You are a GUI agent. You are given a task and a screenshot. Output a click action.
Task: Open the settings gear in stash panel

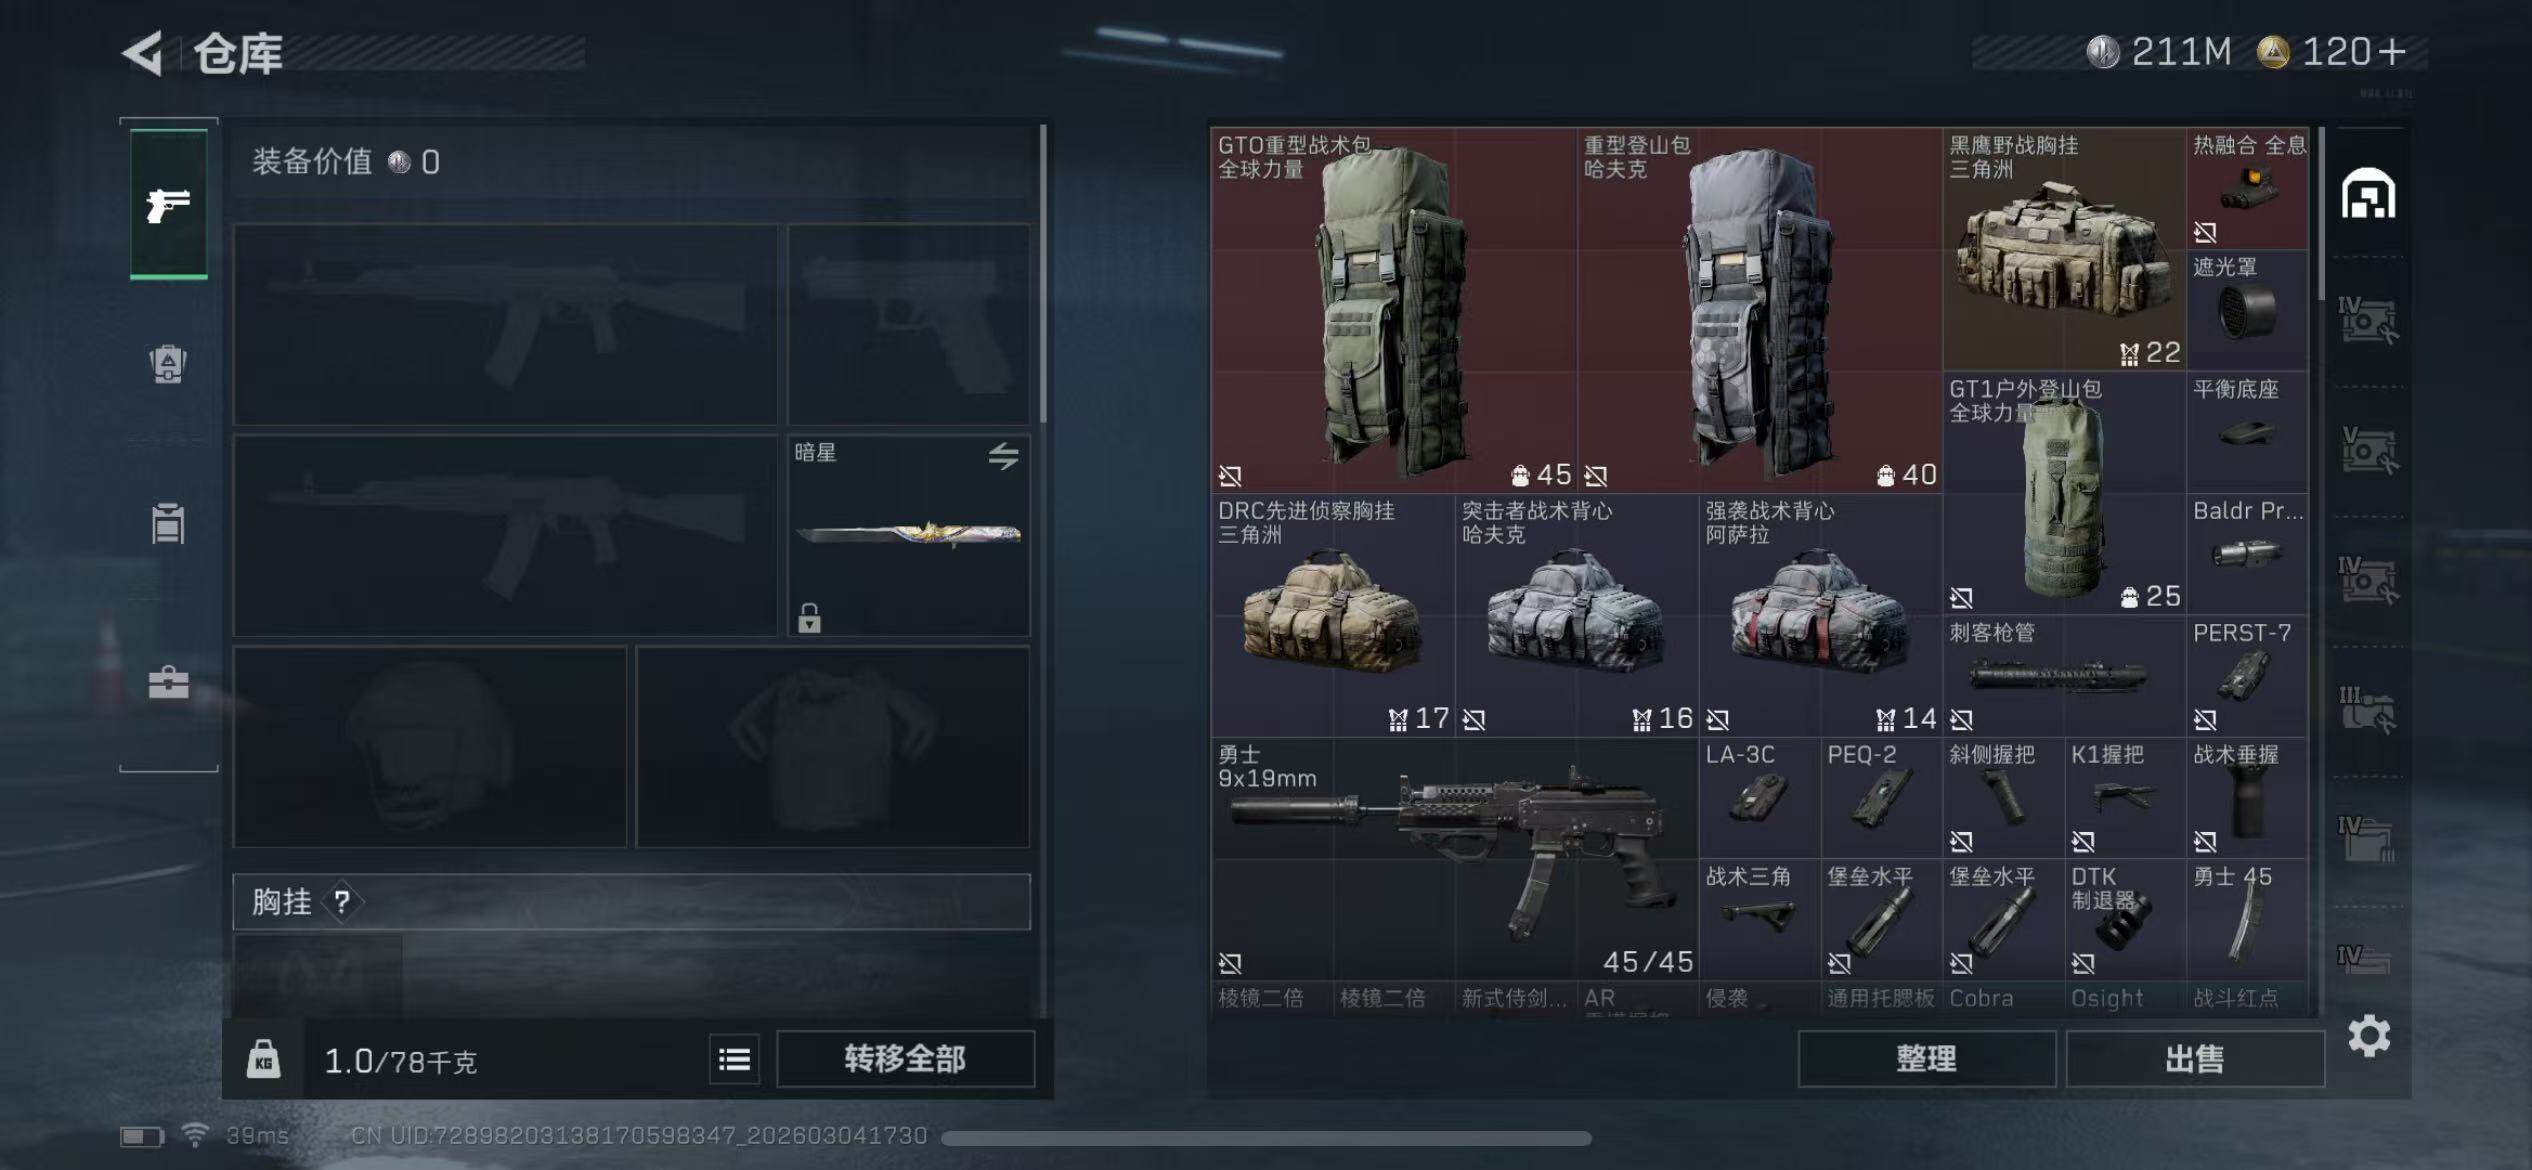[x=2369, y=1036]
